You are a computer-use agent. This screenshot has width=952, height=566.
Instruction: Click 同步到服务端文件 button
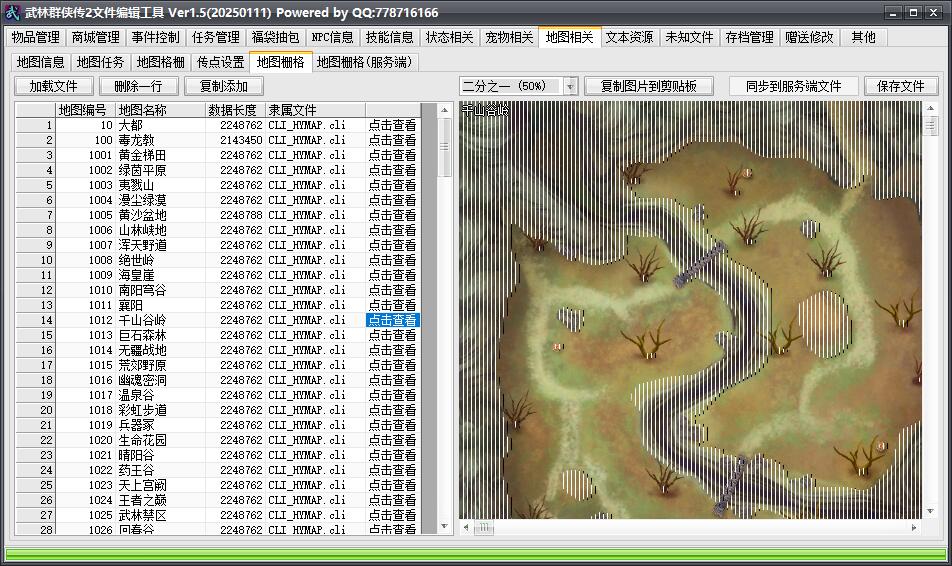(x=794, y=86)
